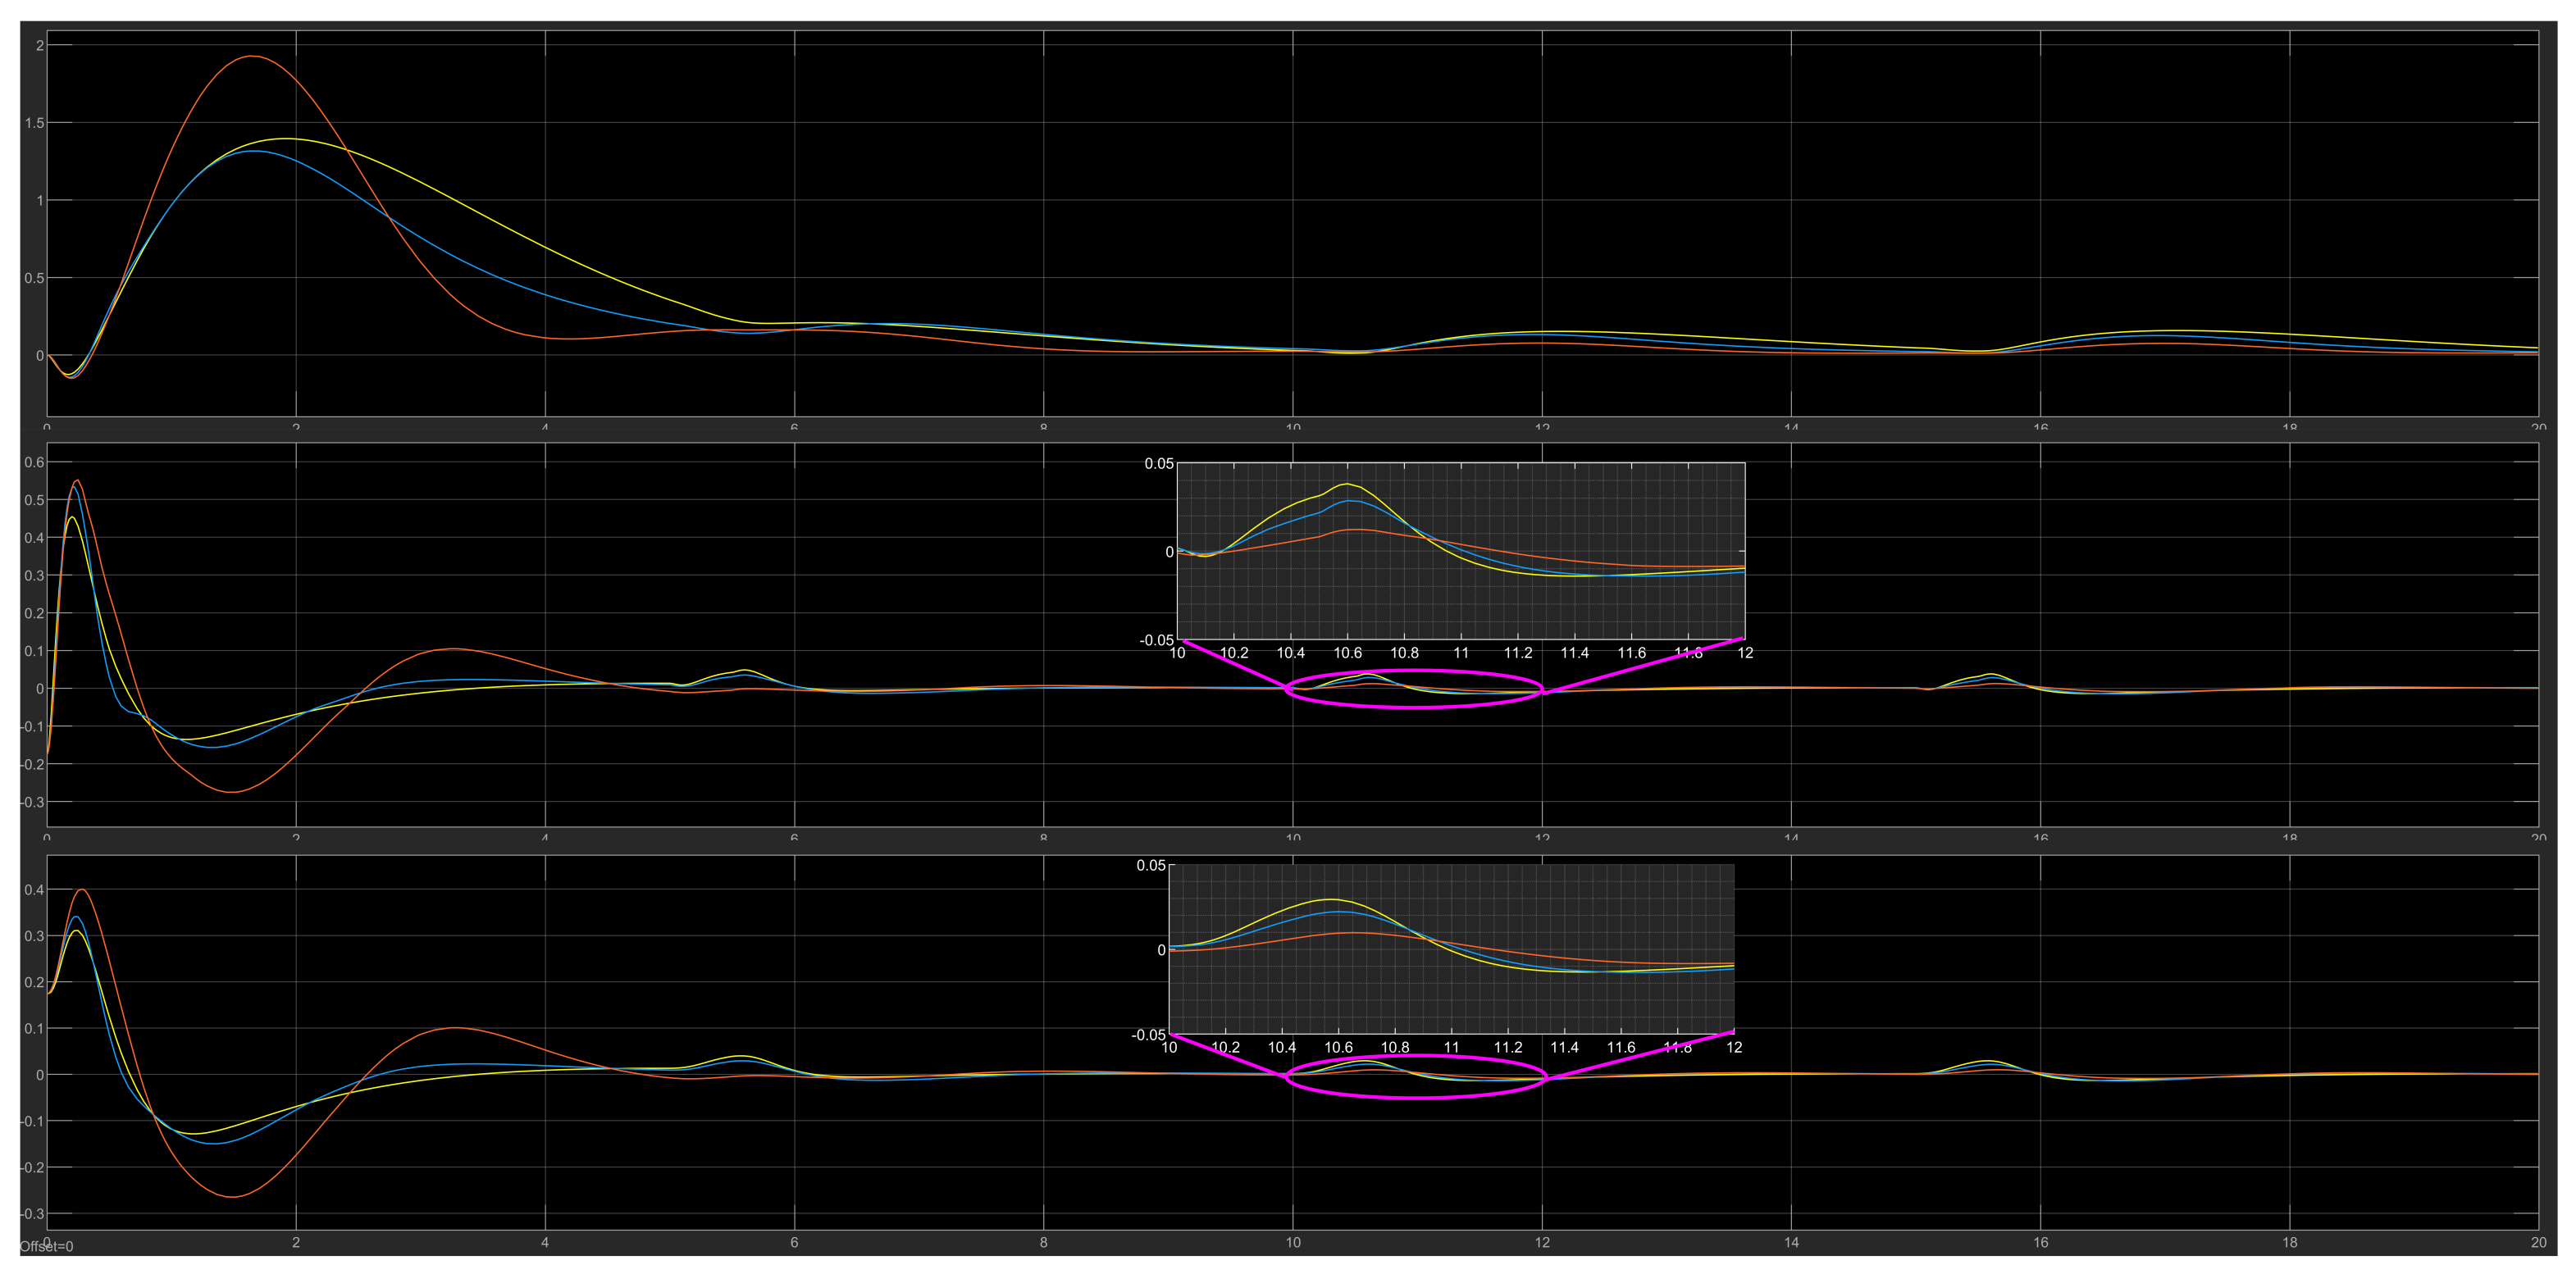Click the orange hump near time 3.3 in bottom plot
Screen dimensions: 2576x1274
click(x=455, y=1028)
